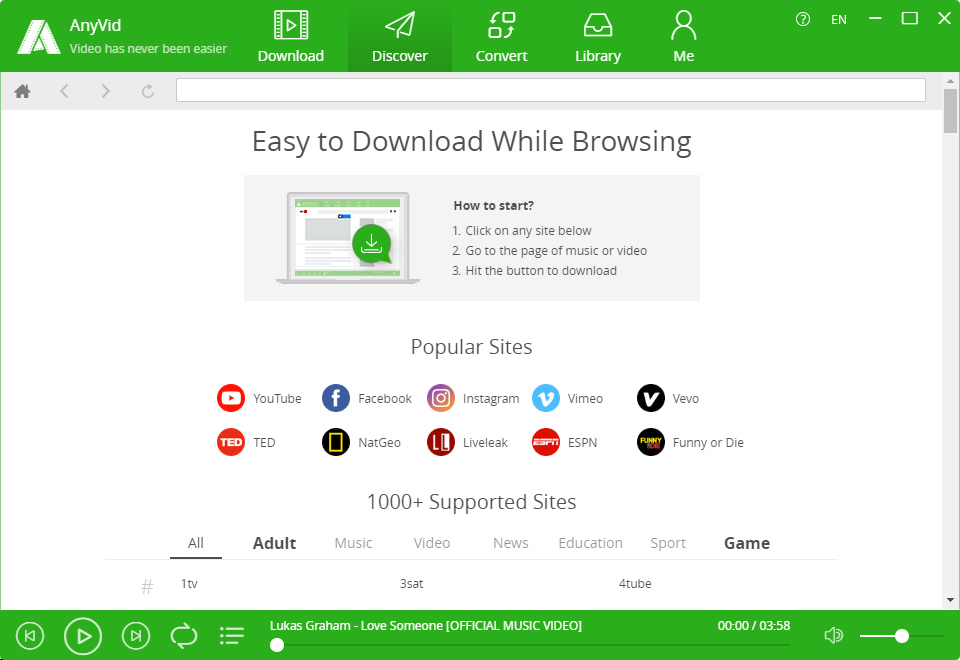
Task: Click the browser home icon
Action: click(x=23, y=91)
